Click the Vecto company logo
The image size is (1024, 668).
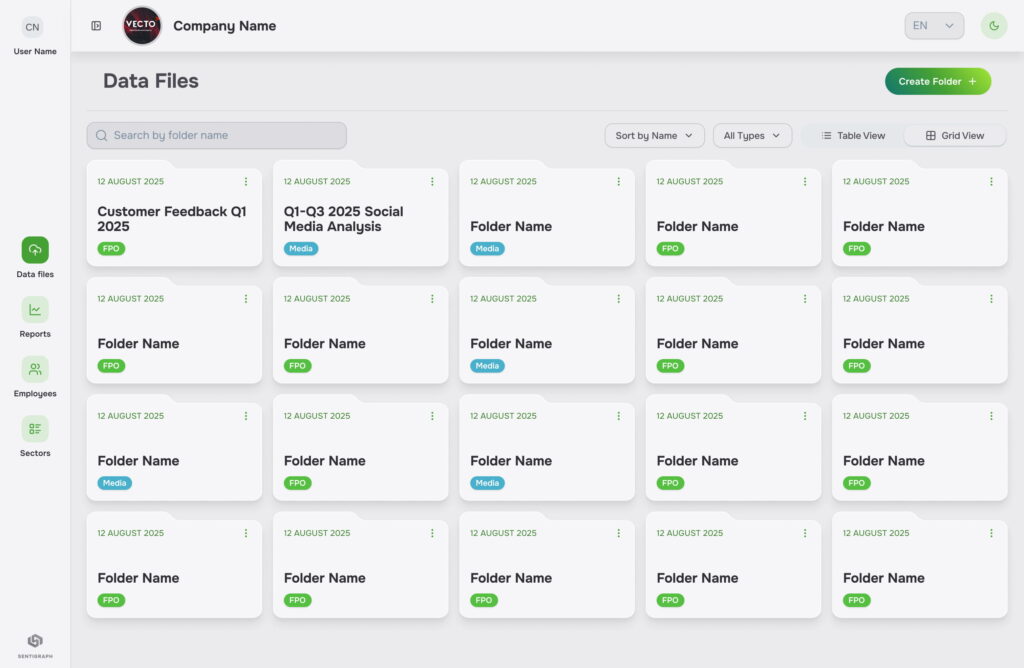coord(142,26)
